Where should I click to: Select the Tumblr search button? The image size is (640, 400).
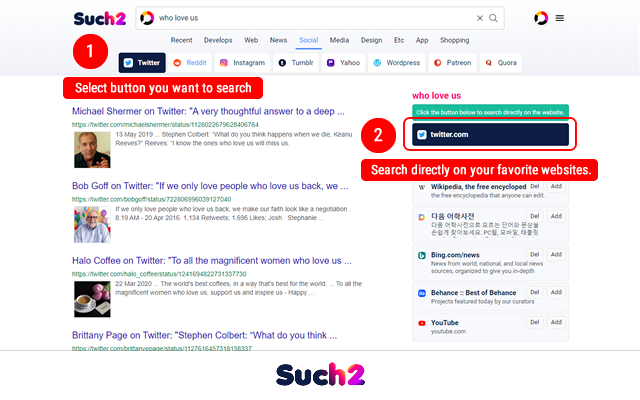(296, 62)
